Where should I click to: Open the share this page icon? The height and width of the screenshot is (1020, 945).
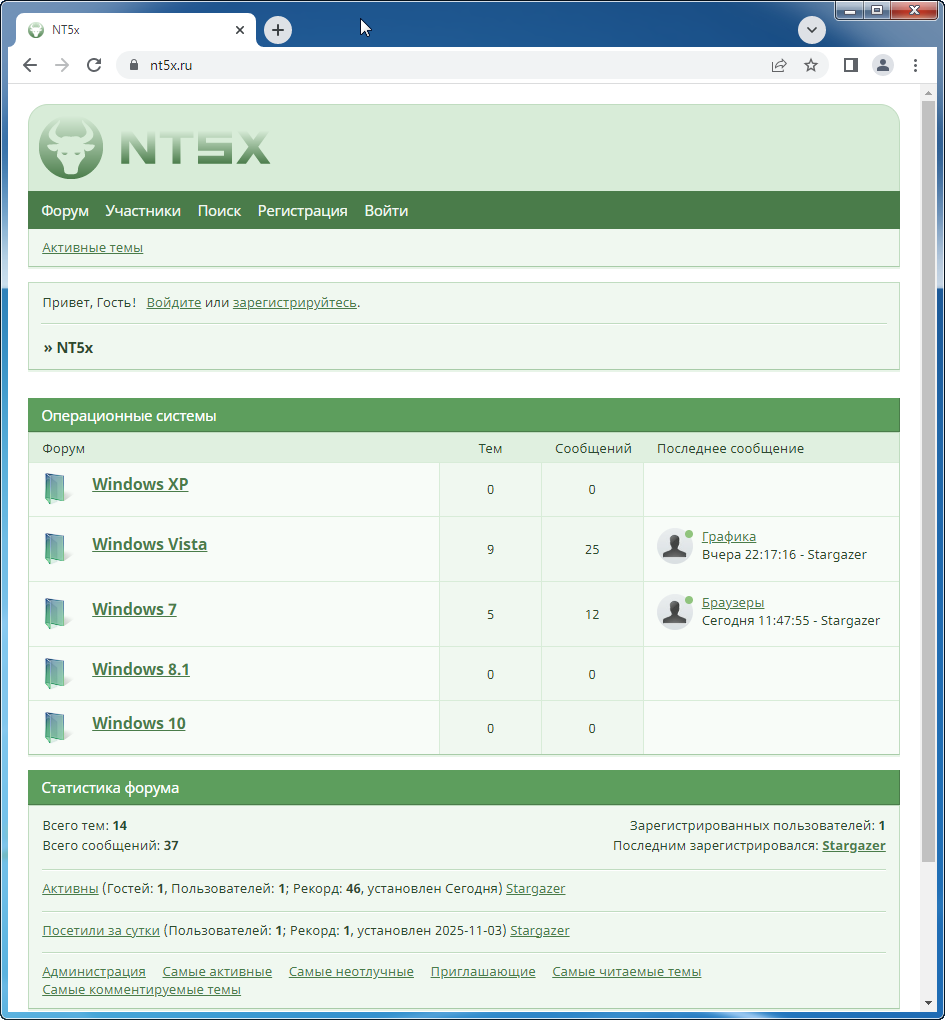(779, 65)
